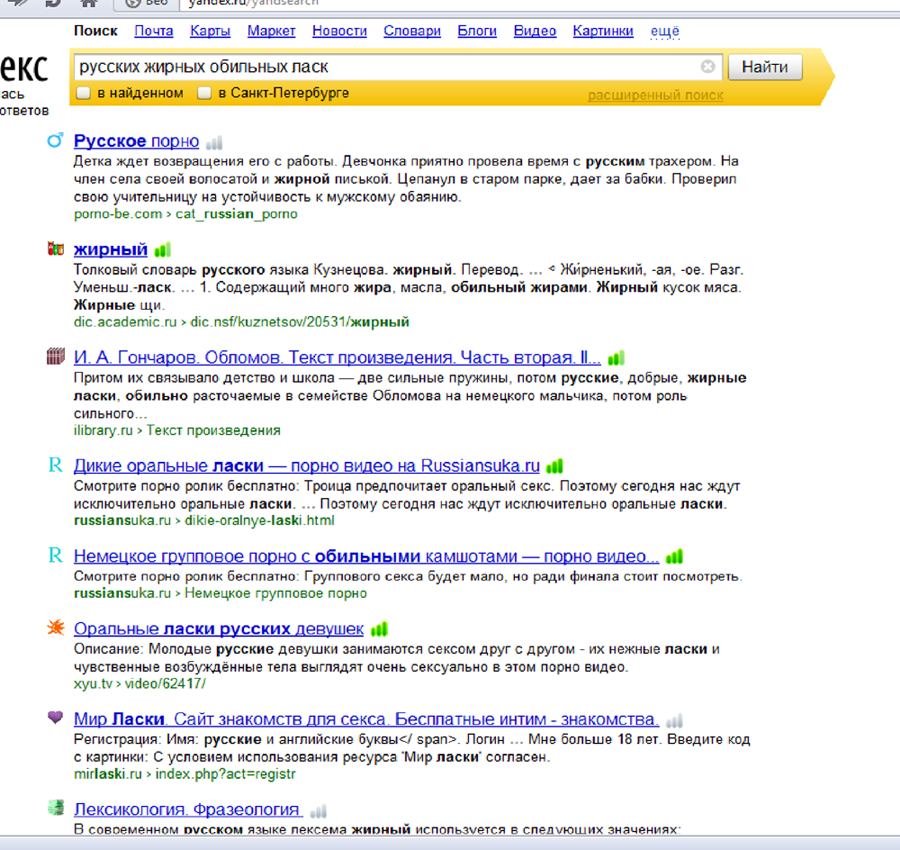900x850 pixels.
Task: Click rating bars after 'Дикие оральные' result title
Action: 554,466
